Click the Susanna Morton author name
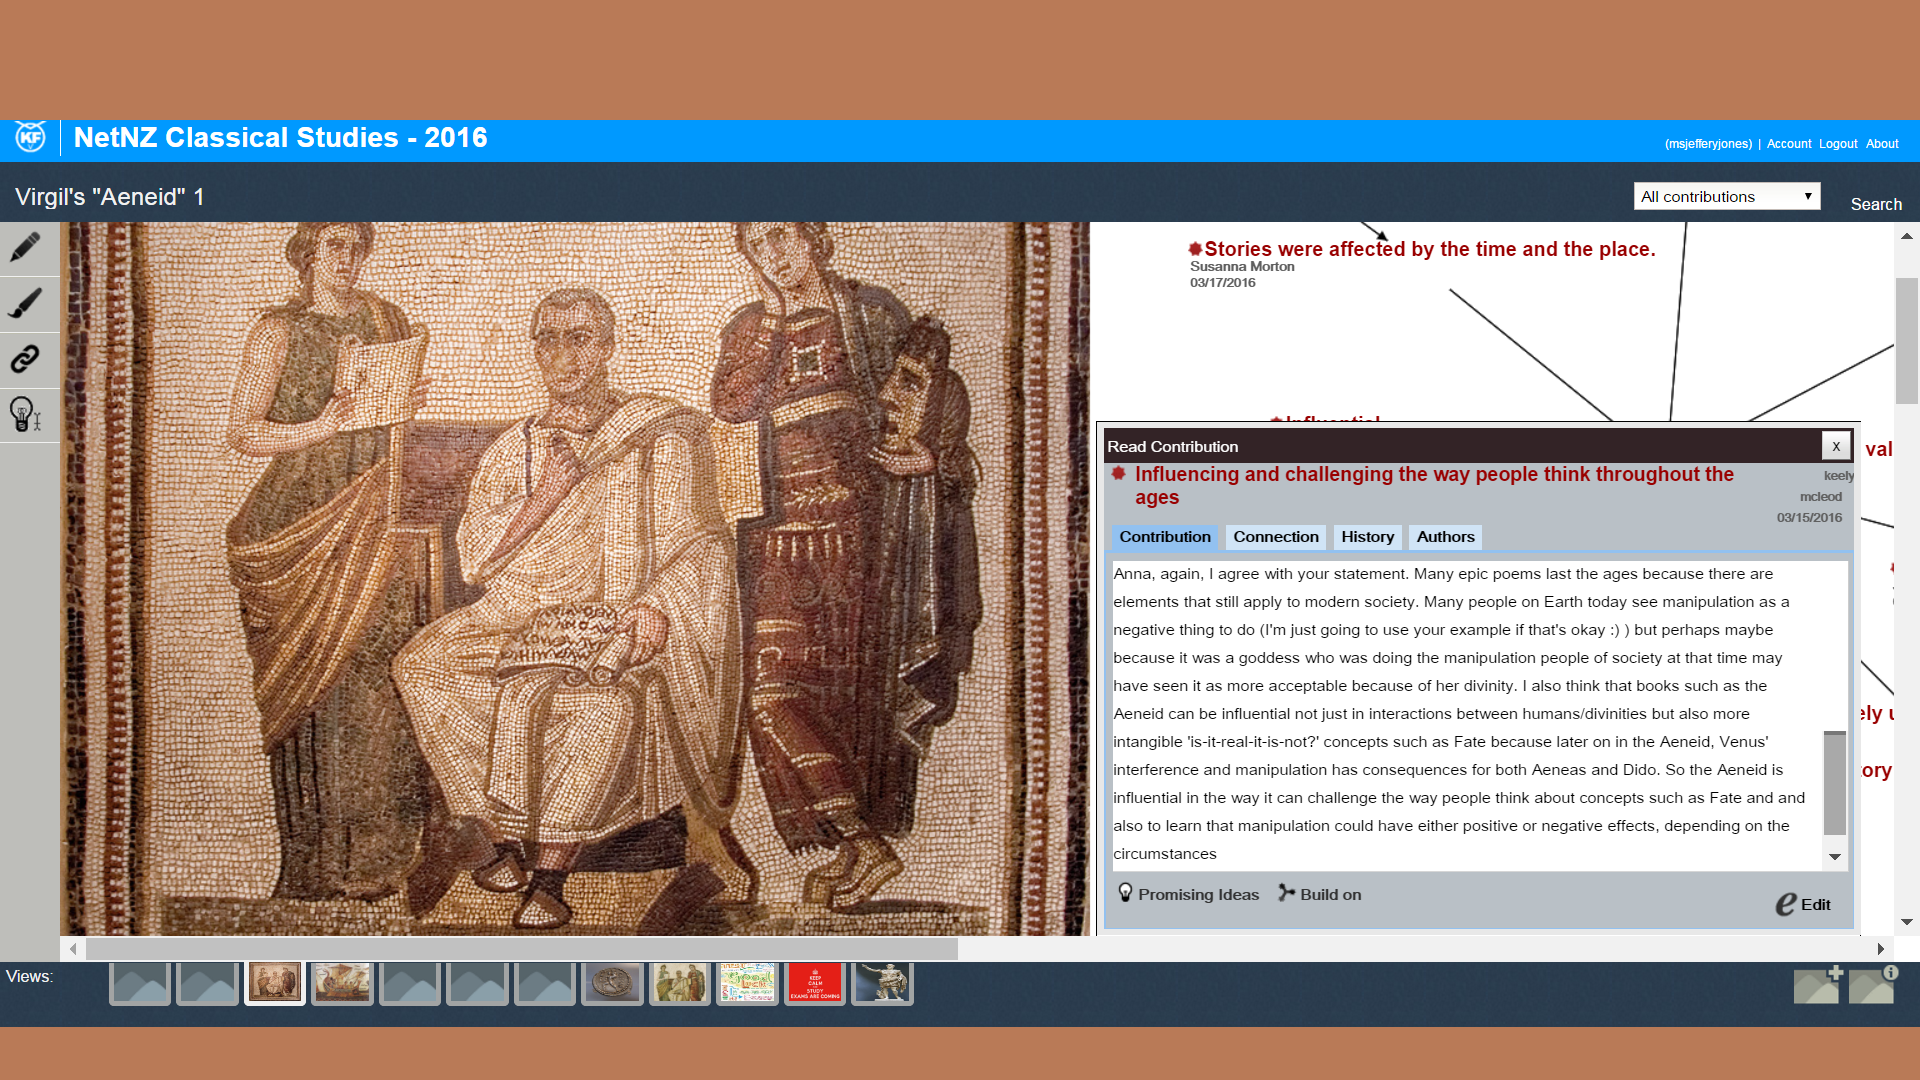 coord(1242,266)
